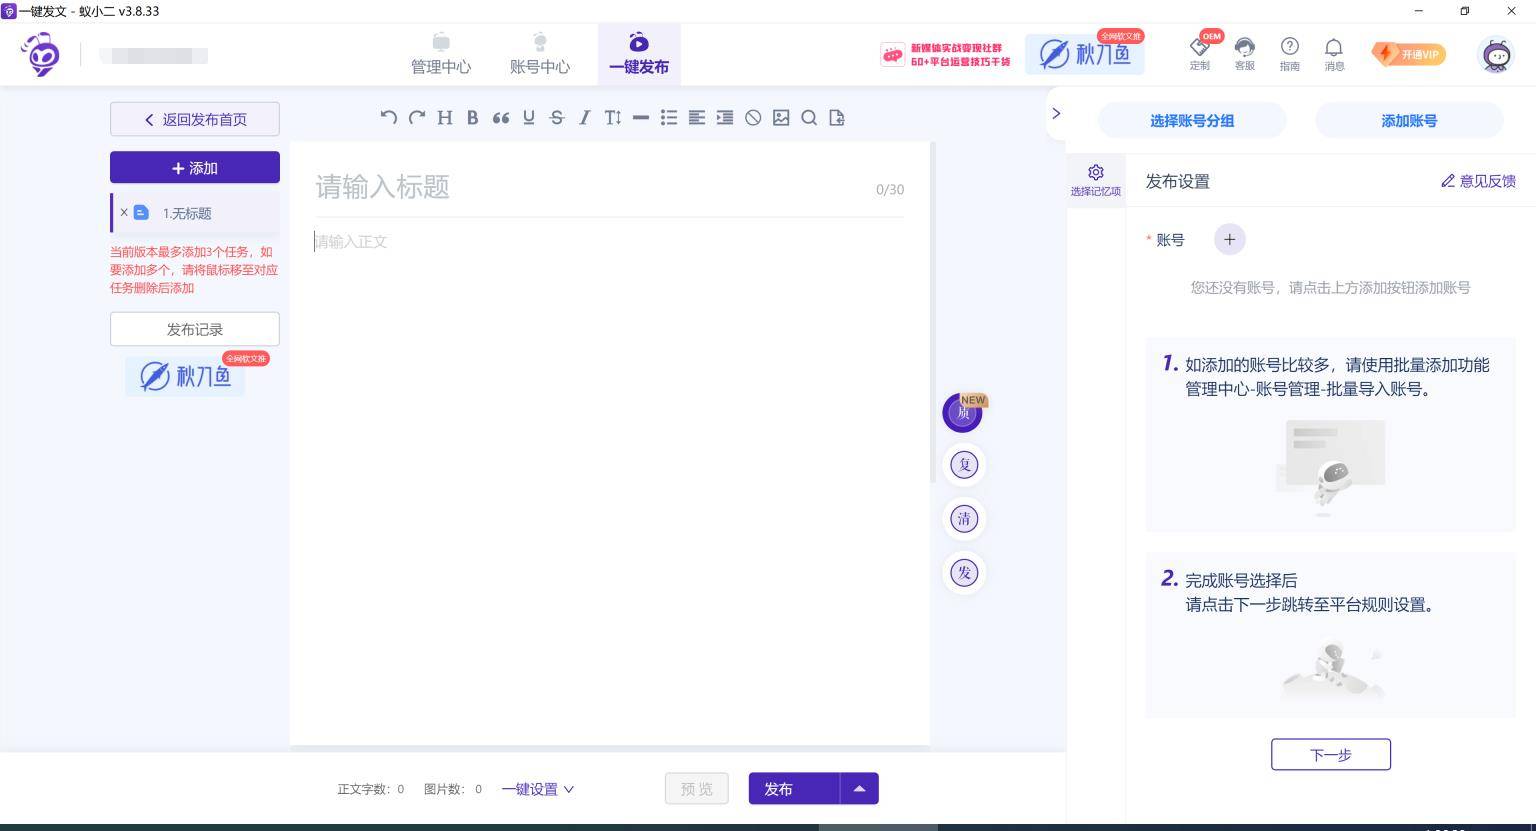Viewport: 1536px width, 831px height.
Task: Toggle bold text formatting
Action: [473, 118]
